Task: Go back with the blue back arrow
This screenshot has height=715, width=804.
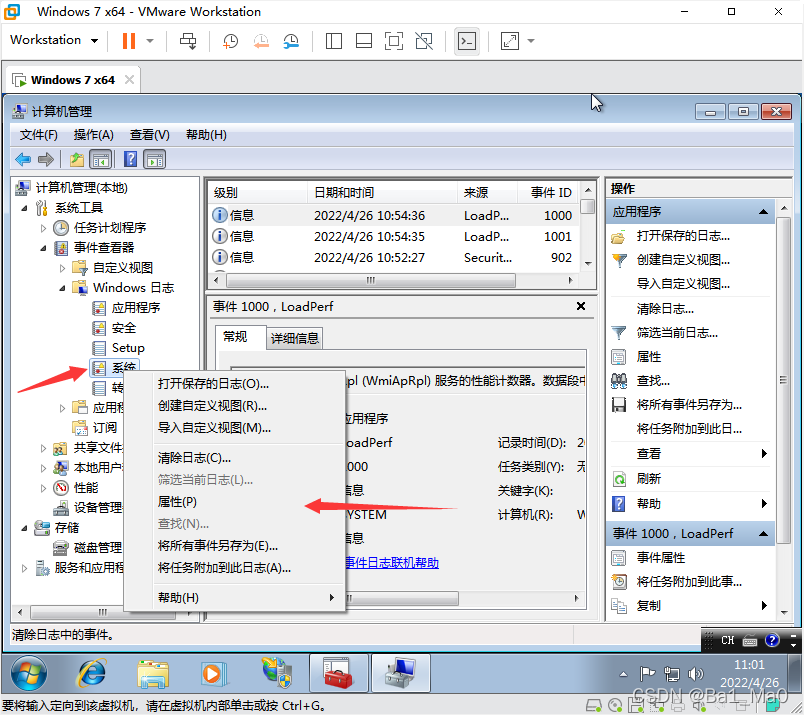Action: coord(23,160)
